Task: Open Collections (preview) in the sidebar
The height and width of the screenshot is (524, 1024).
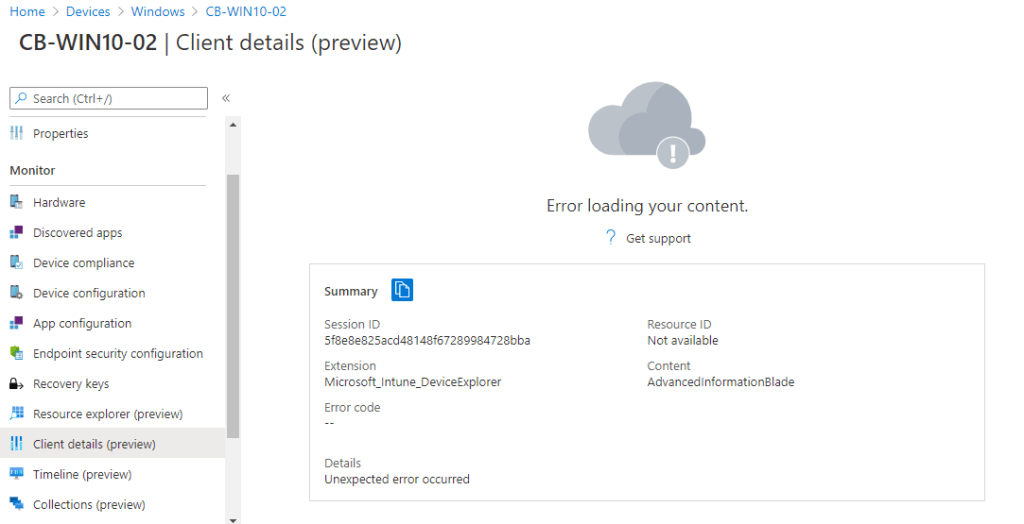Action: point(88,505)
